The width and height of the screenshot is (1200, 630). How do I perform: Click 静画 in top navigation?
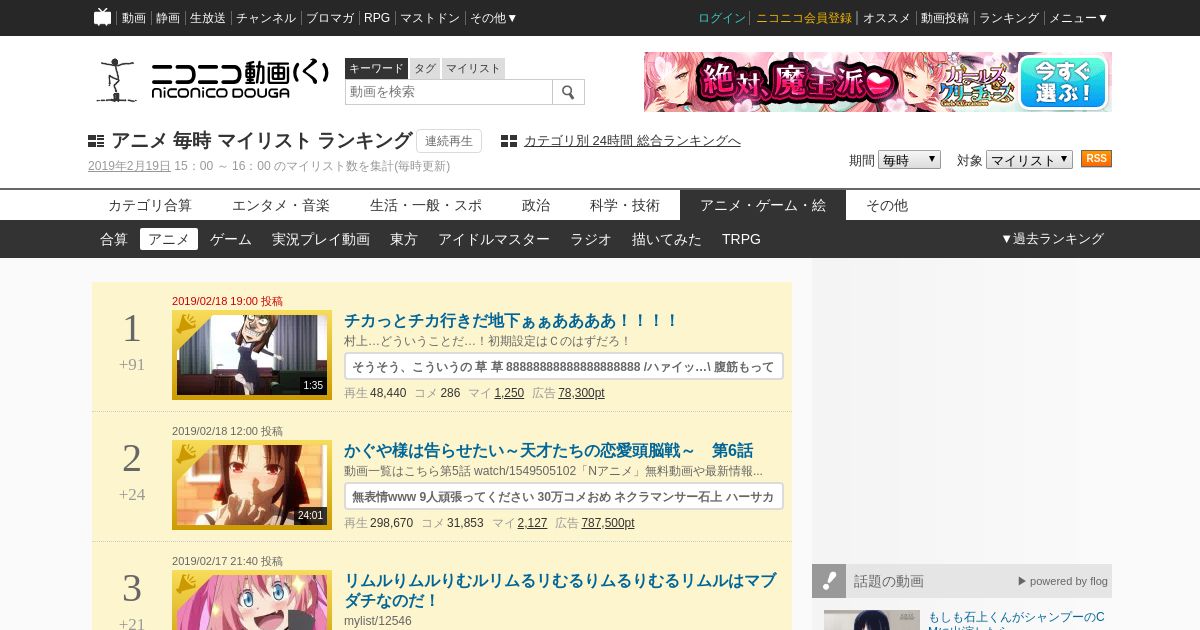point(168,18)
